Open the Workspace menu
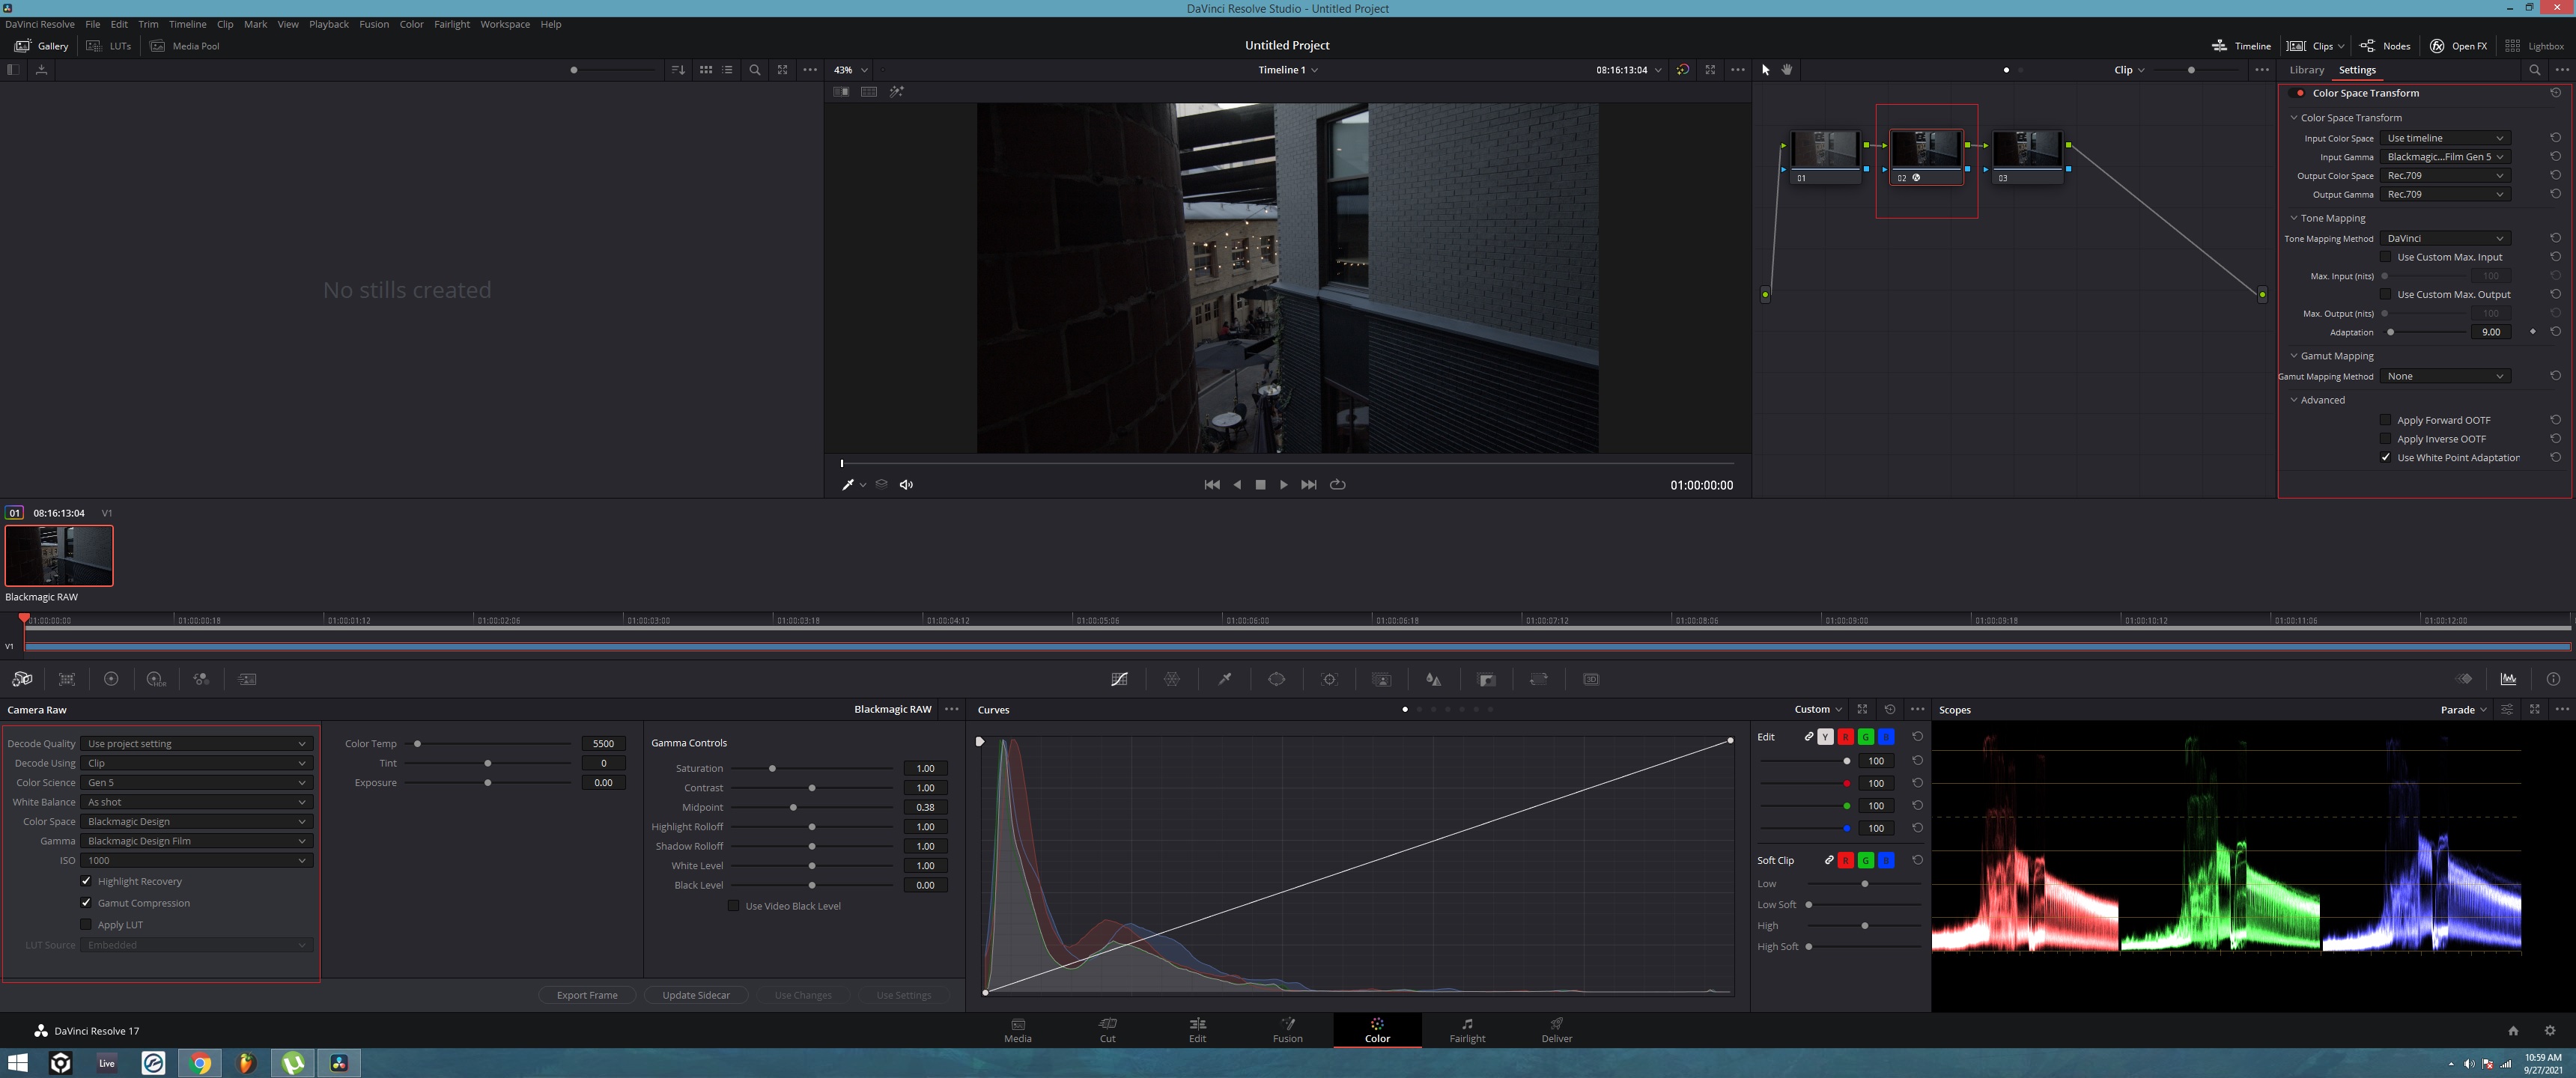Image resolution: width=2576 pixels, height=1078 pixels. 505,24
